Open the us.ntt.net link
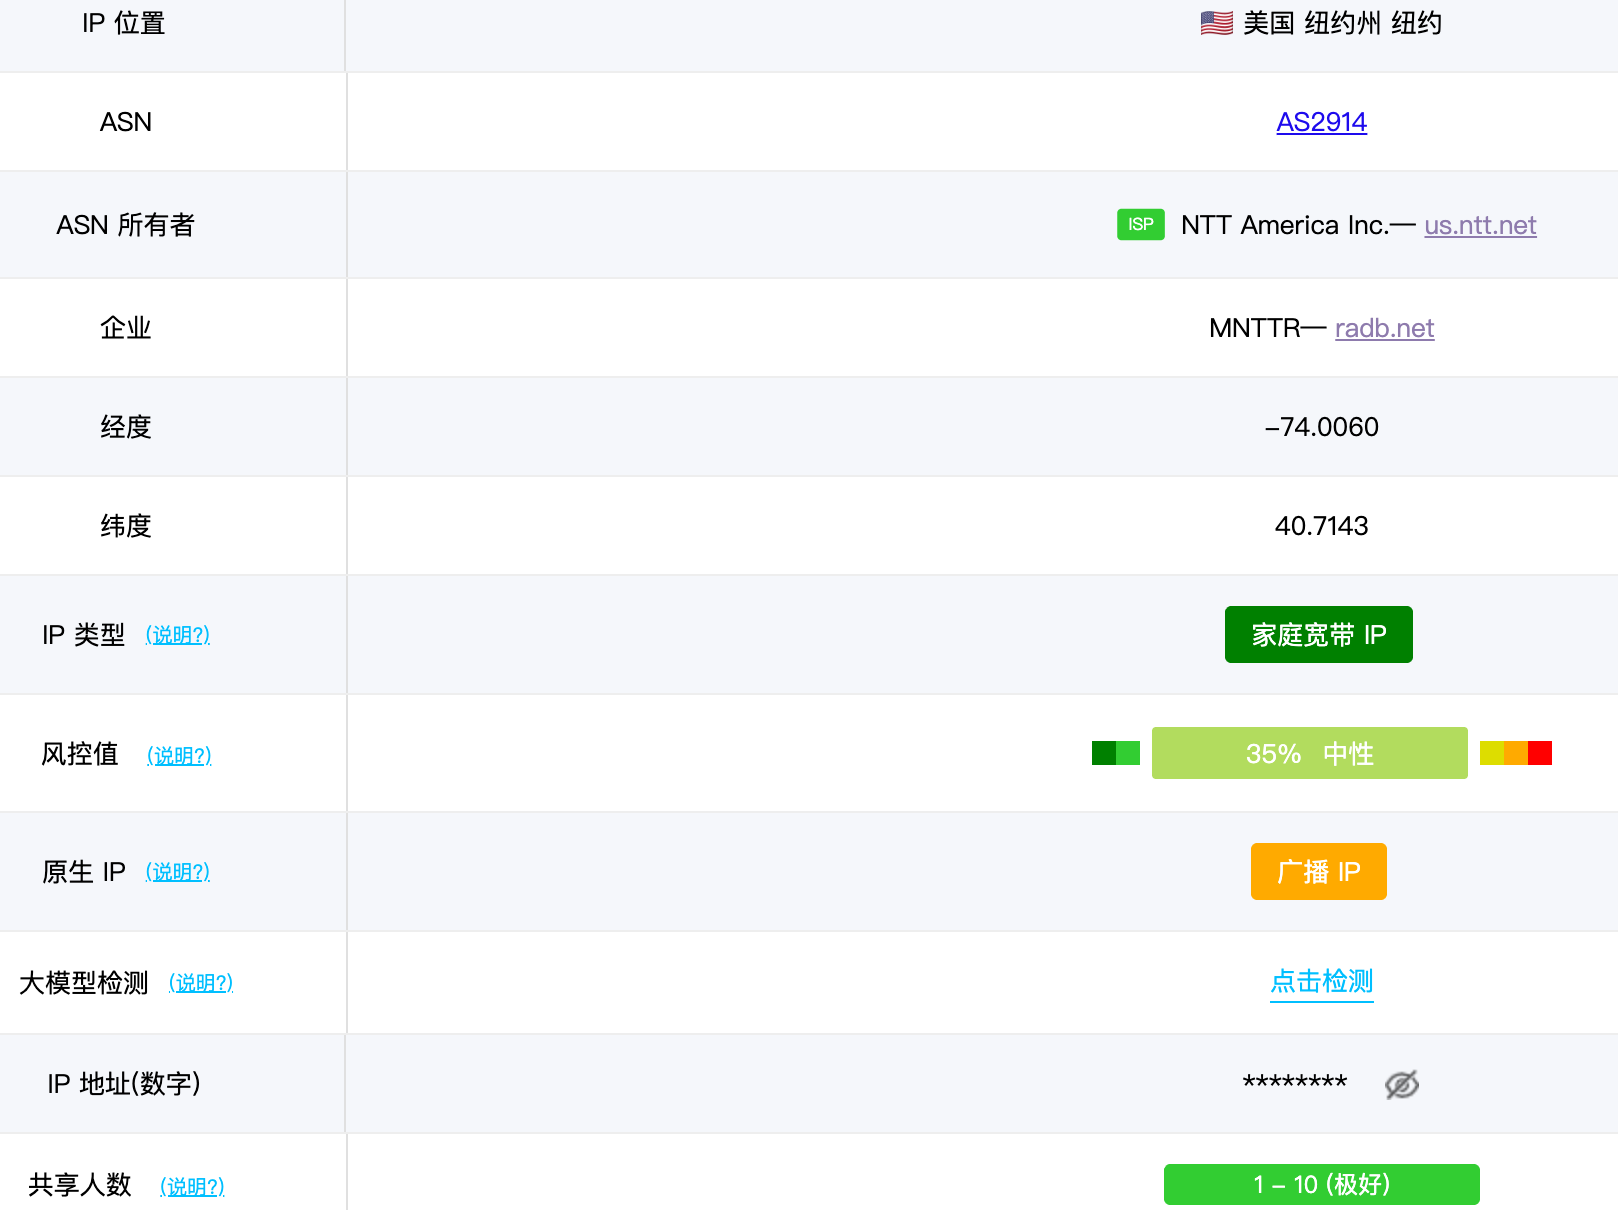This screenshot has width=1618, height=1210. [1479, 225]
